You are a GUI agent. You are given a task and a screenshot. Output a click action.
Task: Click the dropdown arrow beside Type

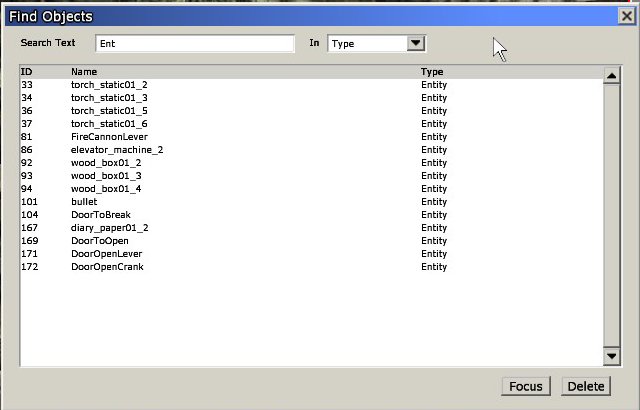click(417, 44)
